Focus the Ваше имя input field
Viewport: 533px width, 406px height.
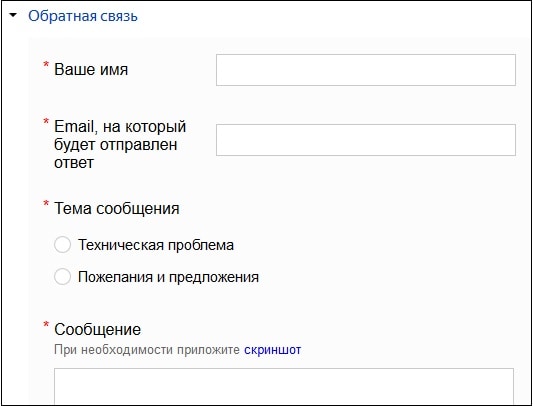366,70
